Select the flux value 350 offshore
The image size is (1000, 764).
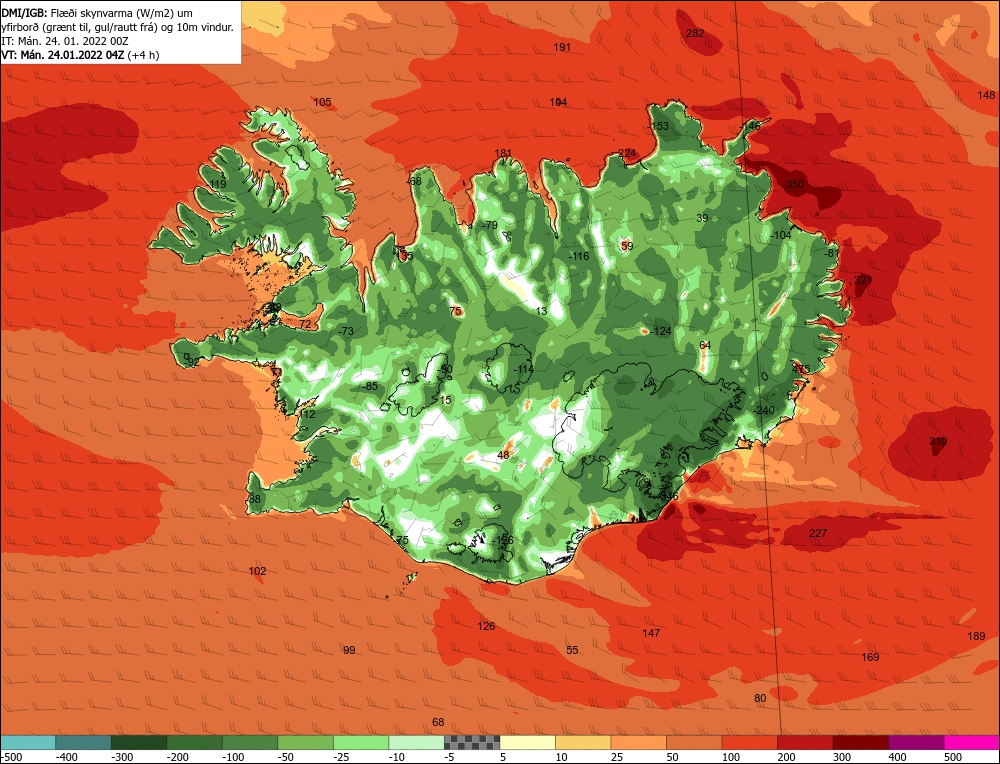(795, 184)
